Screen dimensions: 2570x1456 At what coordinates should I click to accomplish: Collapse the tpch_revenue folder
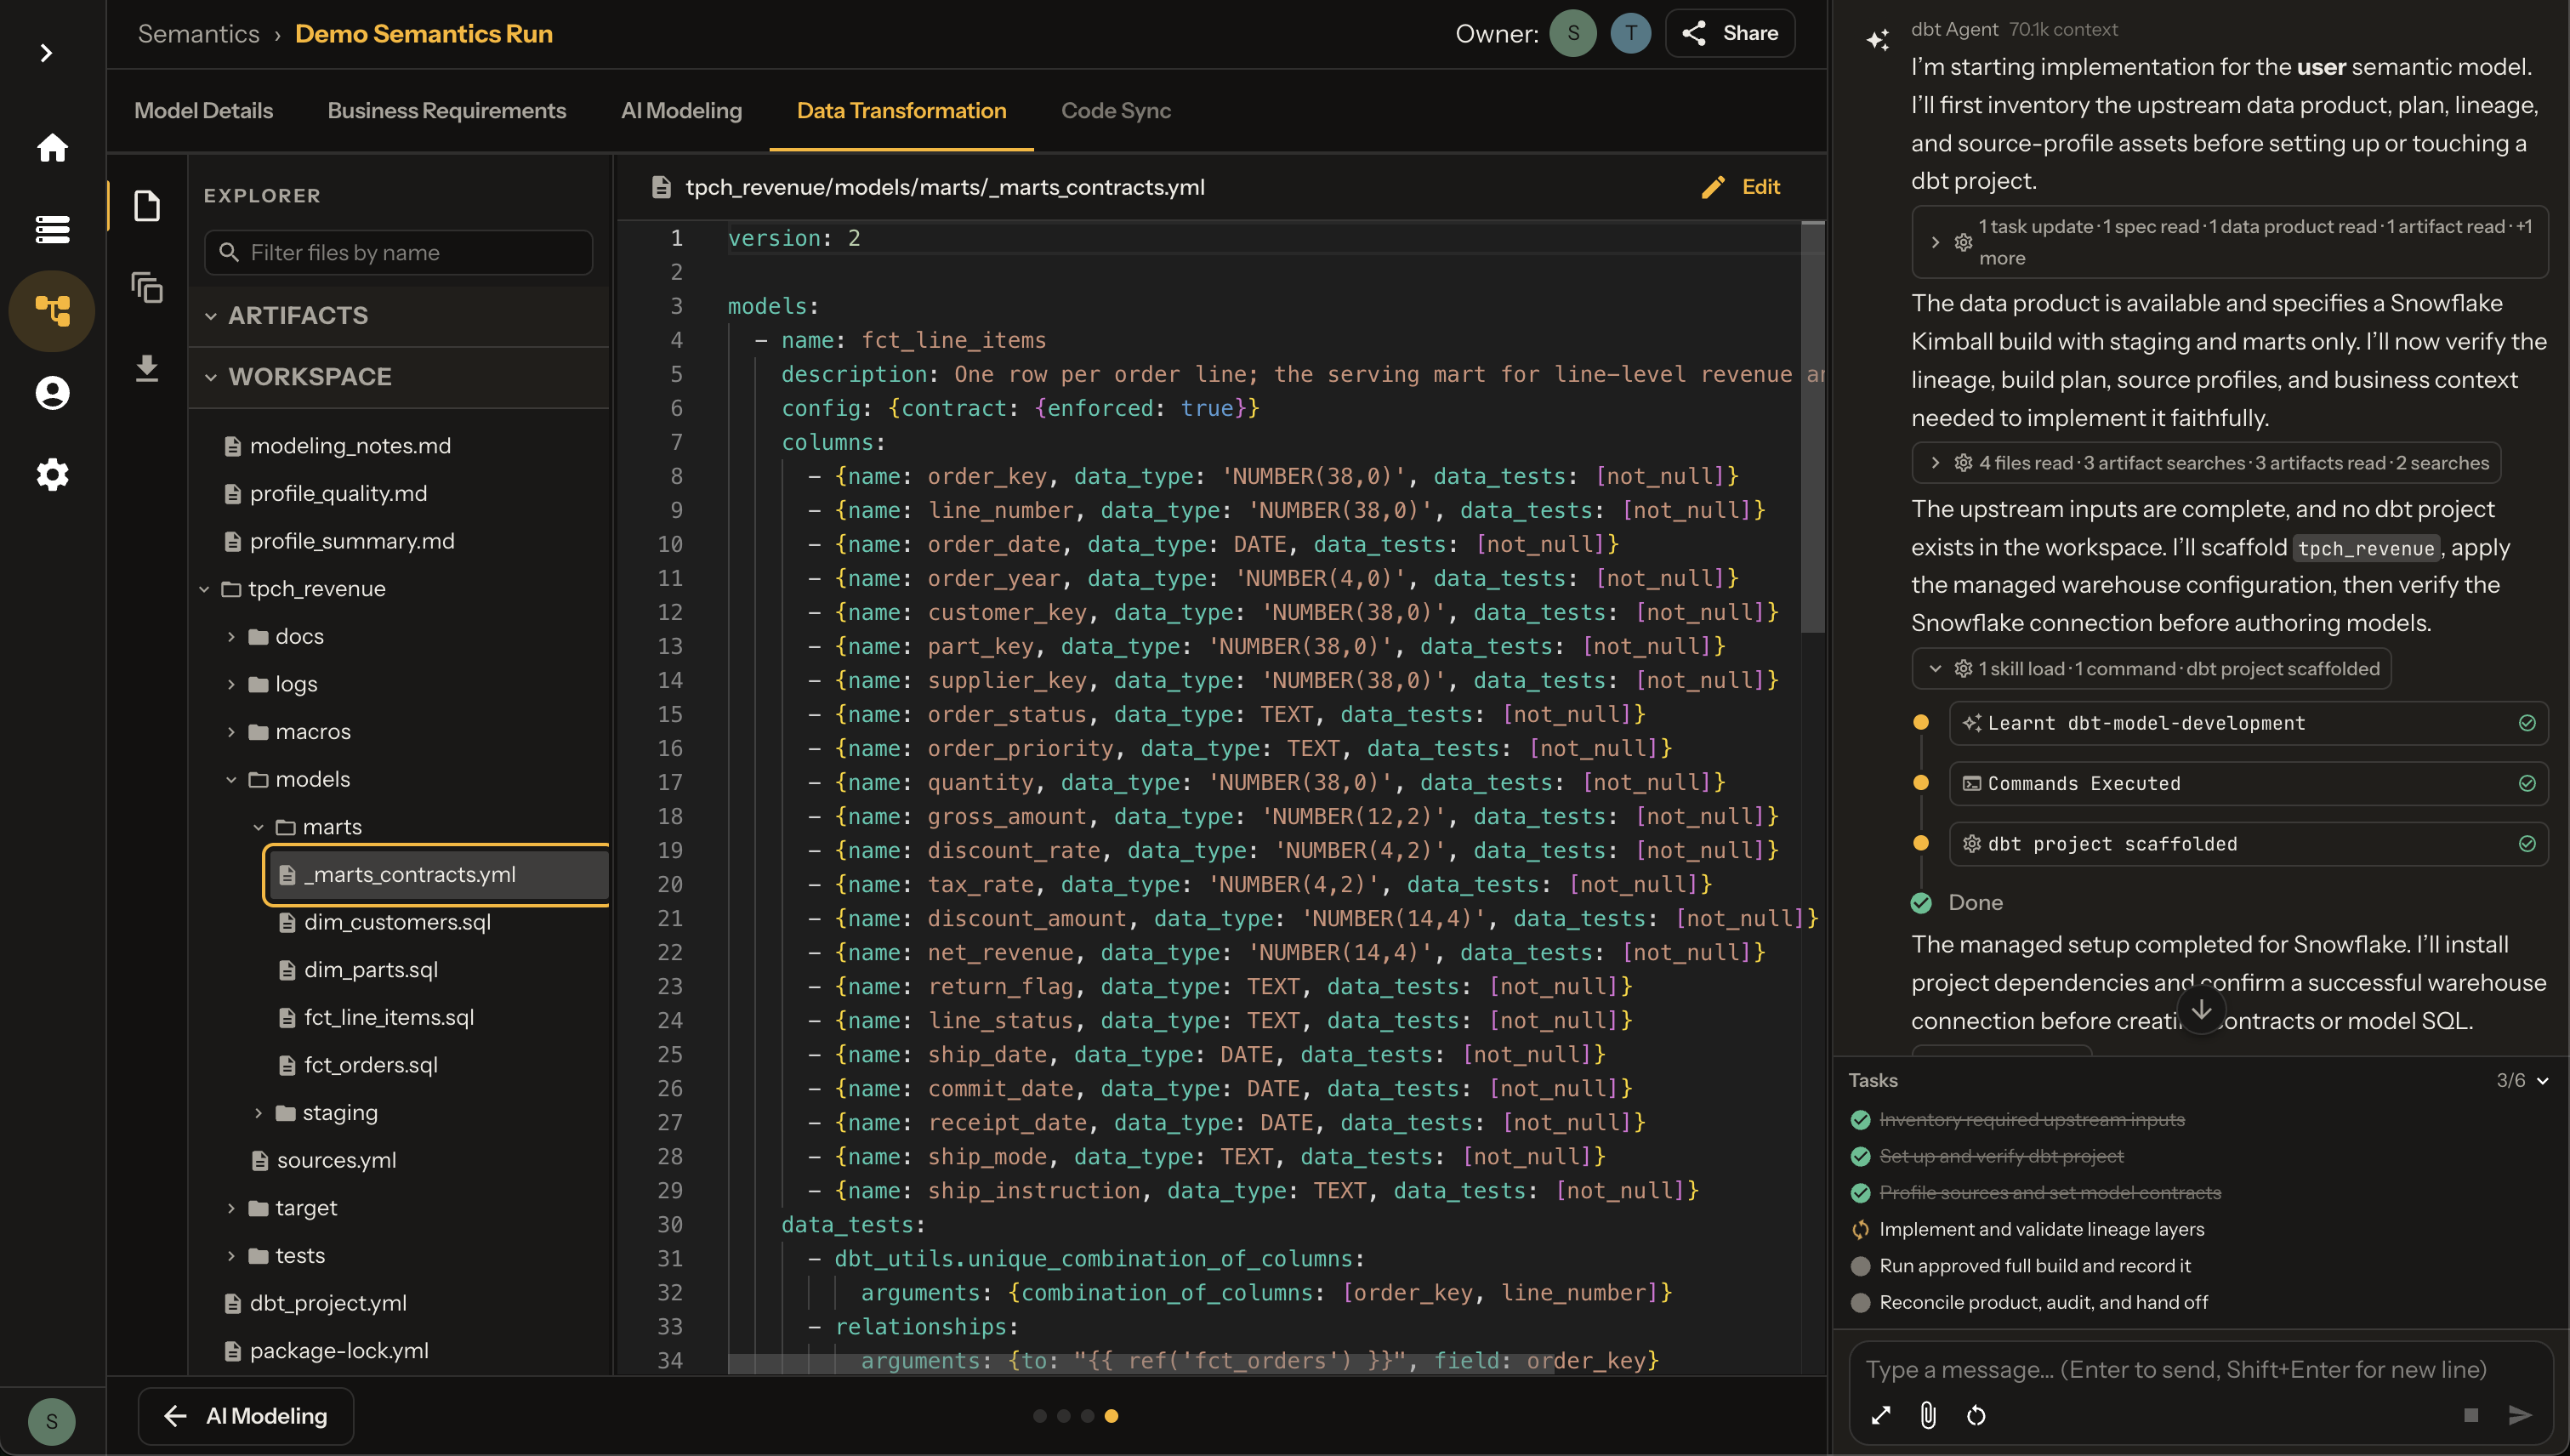(204, 589)
